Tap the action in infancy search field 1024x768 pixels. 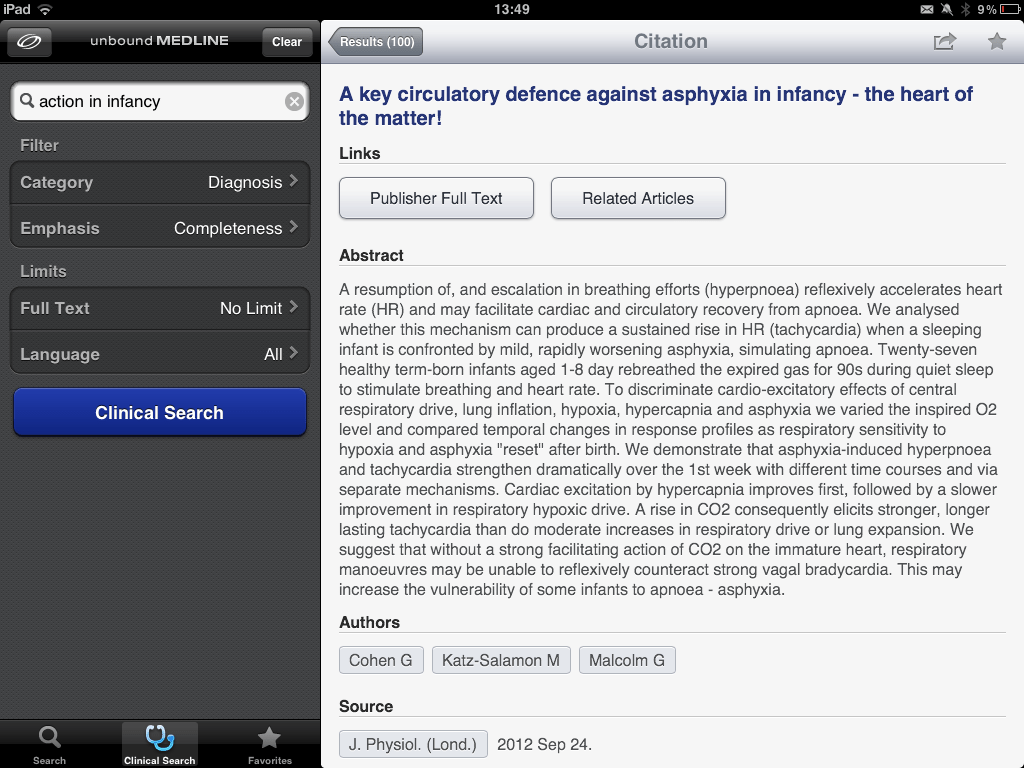pyautogui.click(x=160, y=101)
